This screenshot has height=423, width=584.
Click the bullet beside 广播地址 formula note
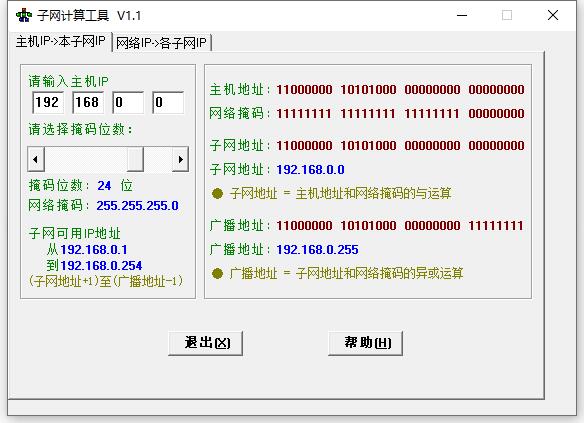click(x=217, y=274)
